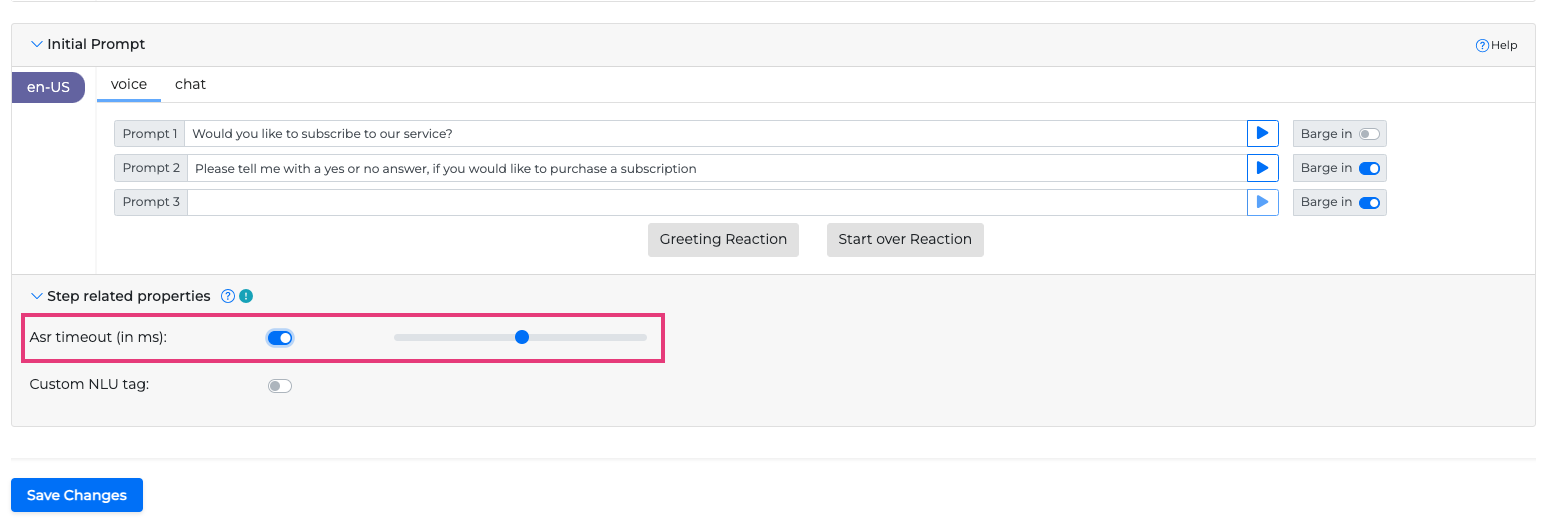Click the Start over Reaction button

905,239
